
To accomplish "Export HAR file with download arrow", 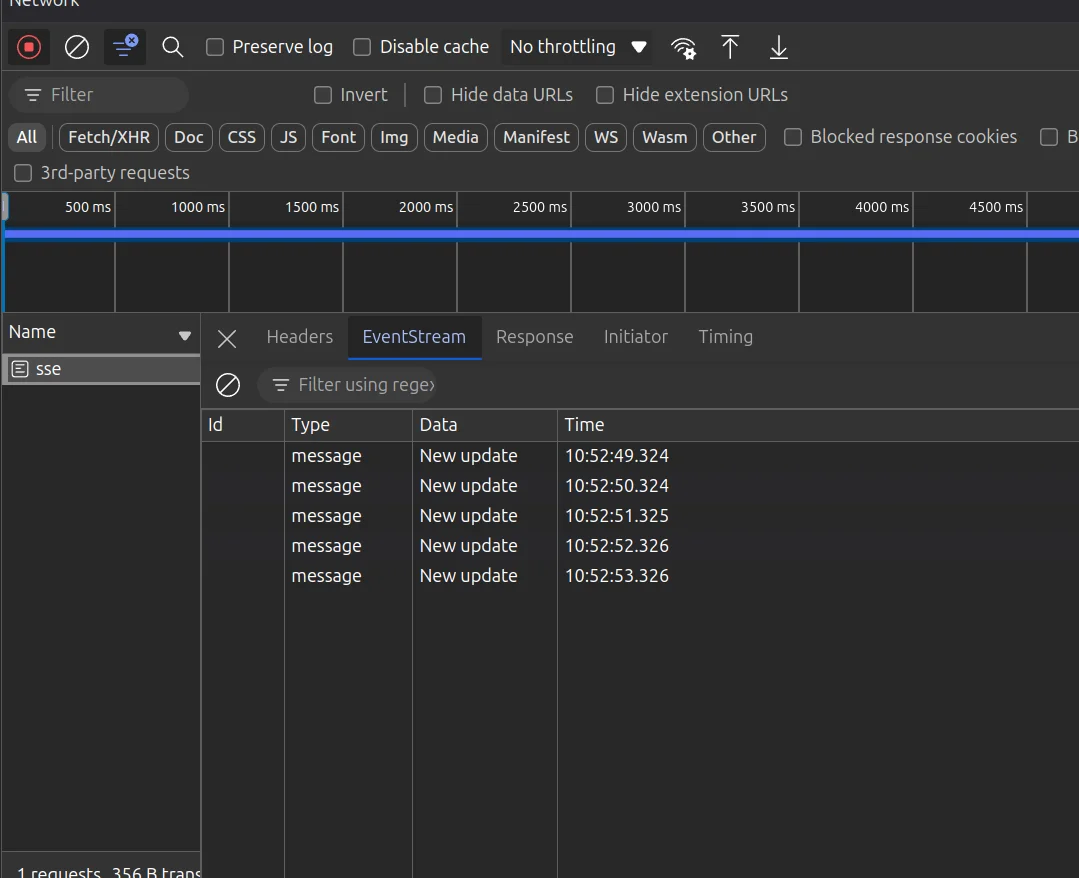I will tap(779, 47).
